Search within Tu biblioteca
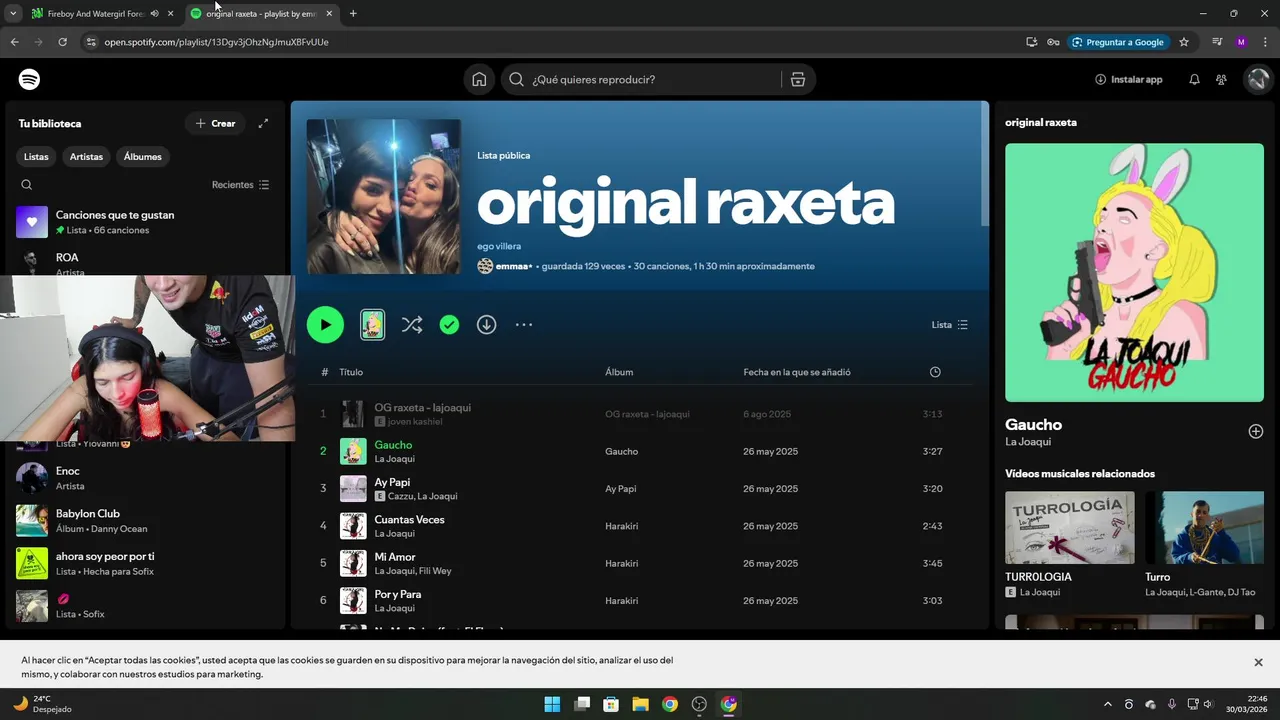The image size is (1280, 720). (x=27, y=185)
